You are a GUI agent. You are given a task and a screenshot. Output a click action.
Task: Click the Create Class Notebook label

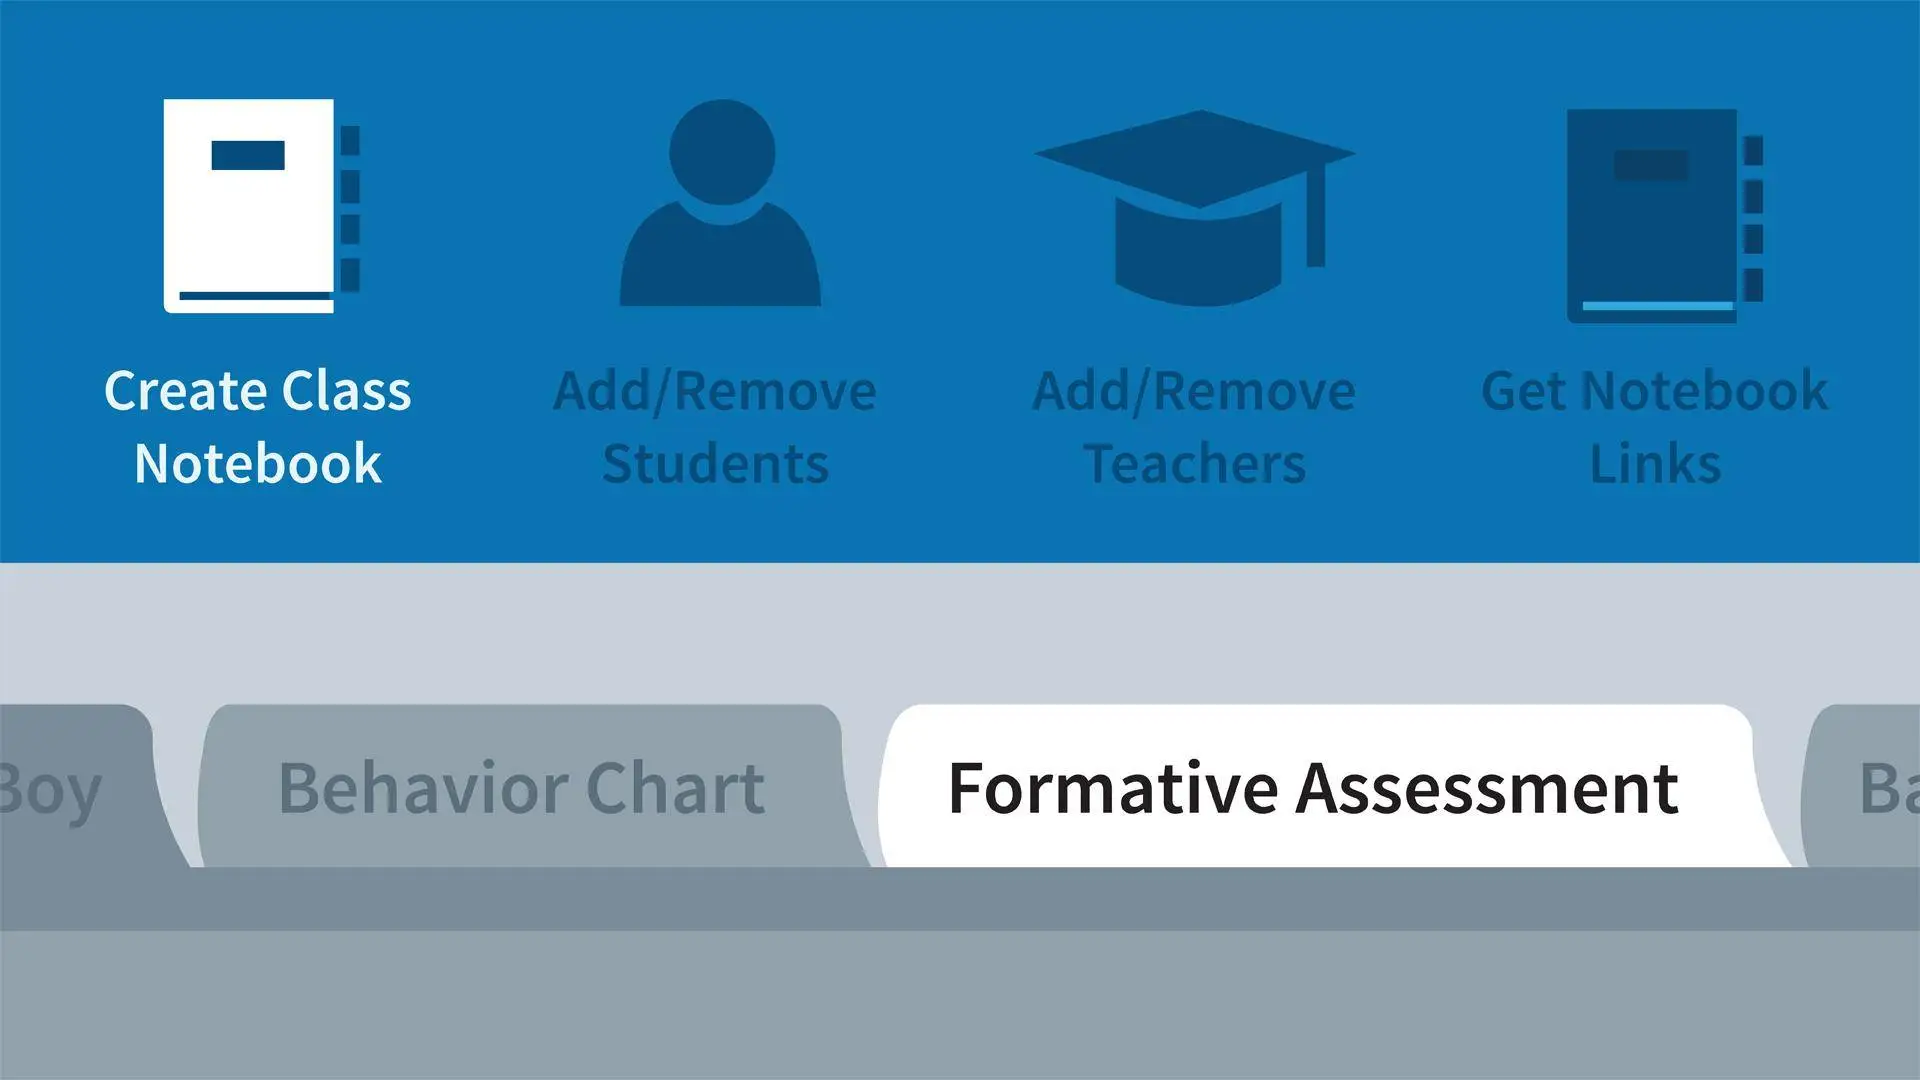click(x=258, y=427)
